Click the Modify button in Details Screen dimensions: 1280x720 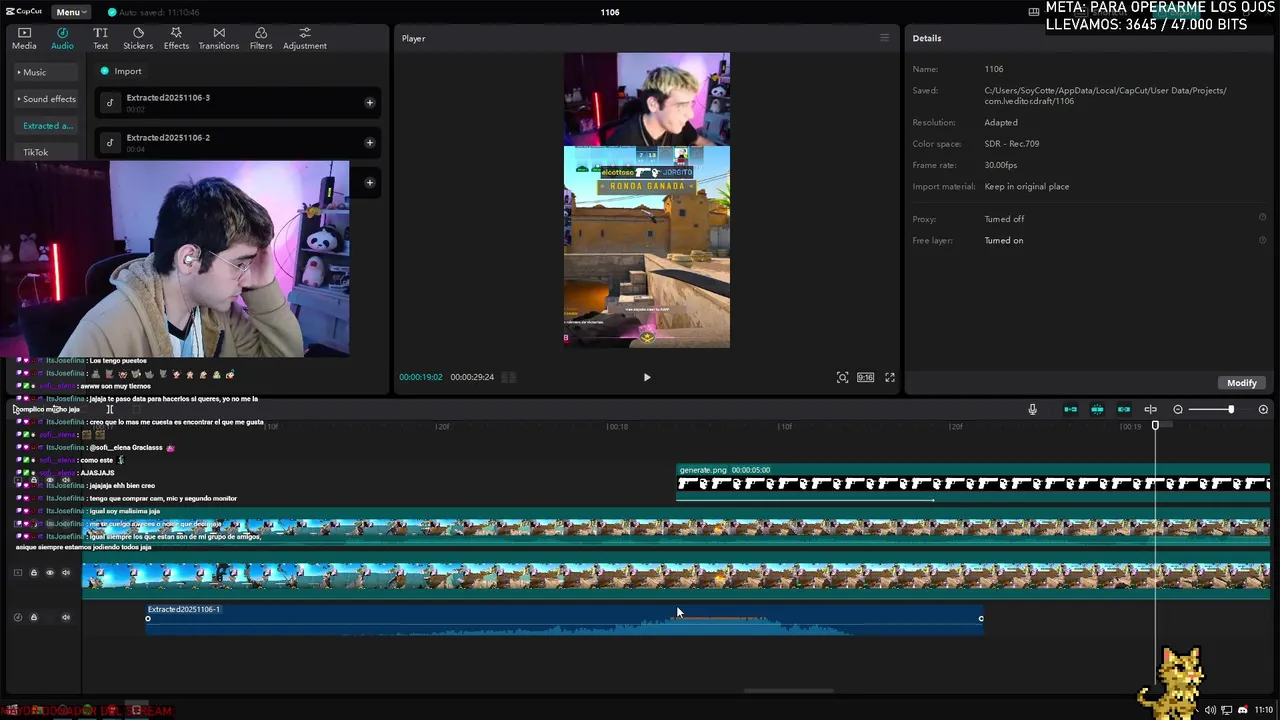(x=1241, y=383)
